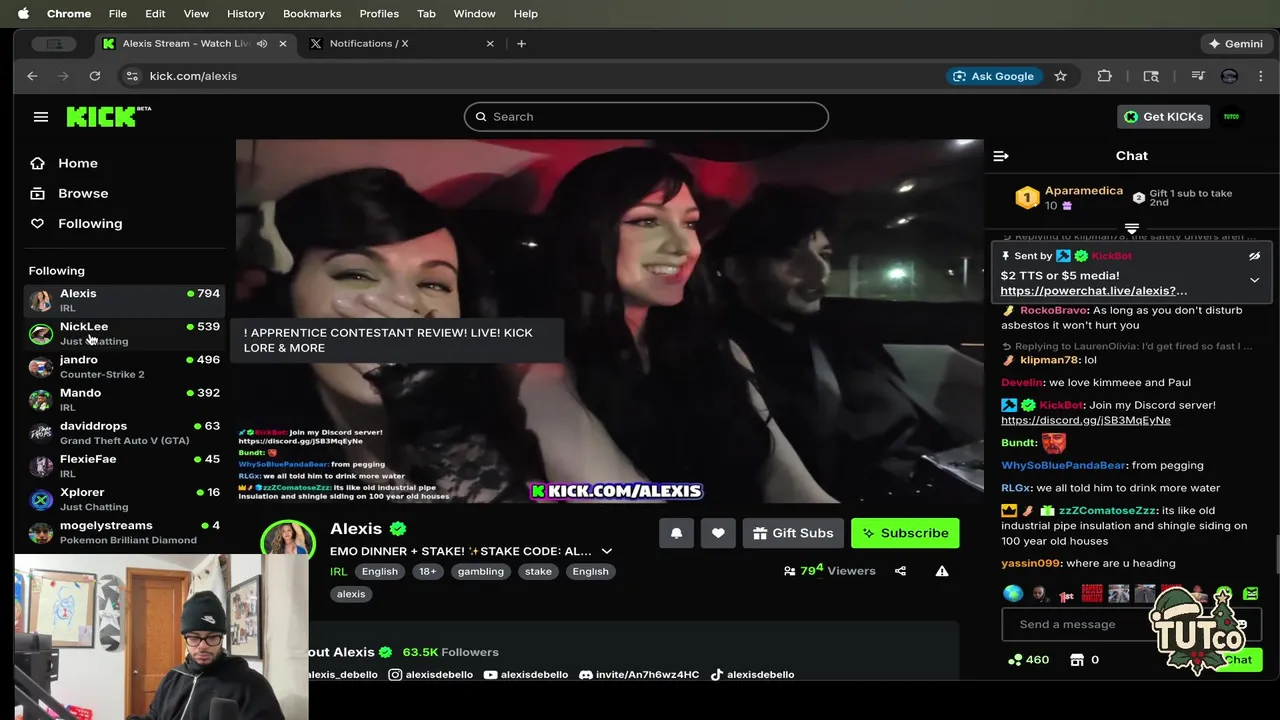Toggle stream notifications bell
Viewport: 1280px width, 720px height.
676,533
